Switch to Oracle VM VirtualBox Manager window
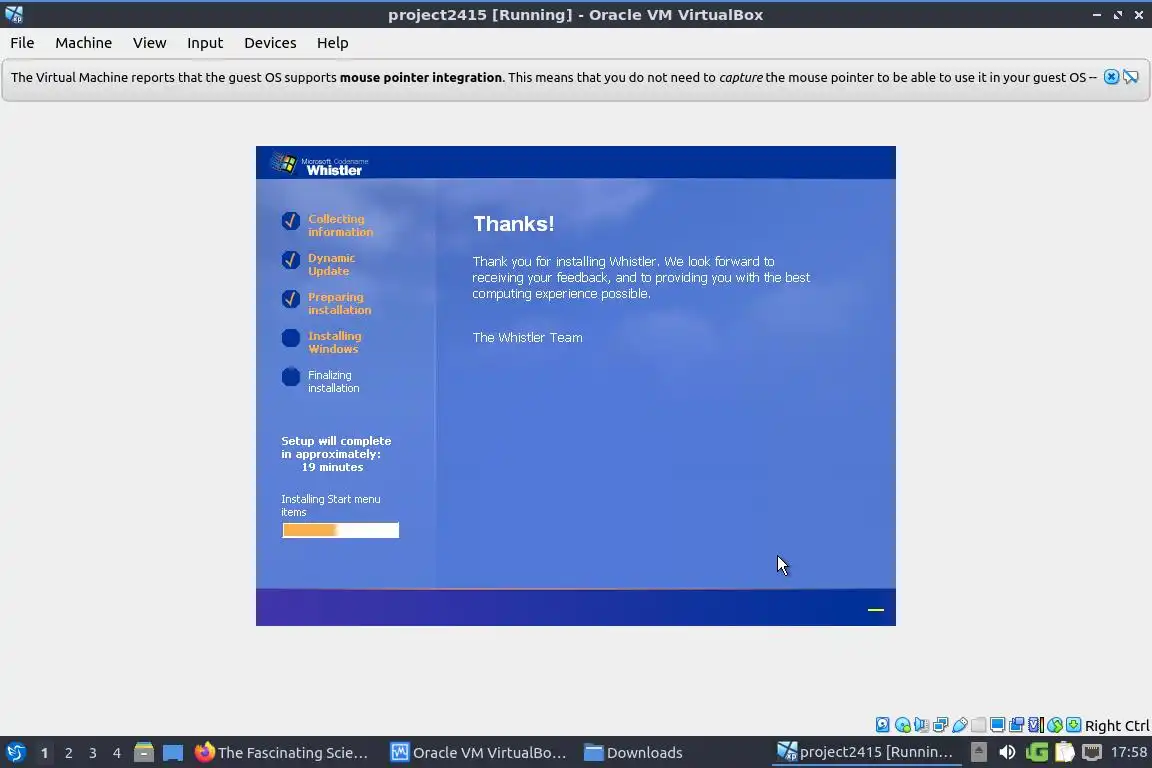 (478, 753)
